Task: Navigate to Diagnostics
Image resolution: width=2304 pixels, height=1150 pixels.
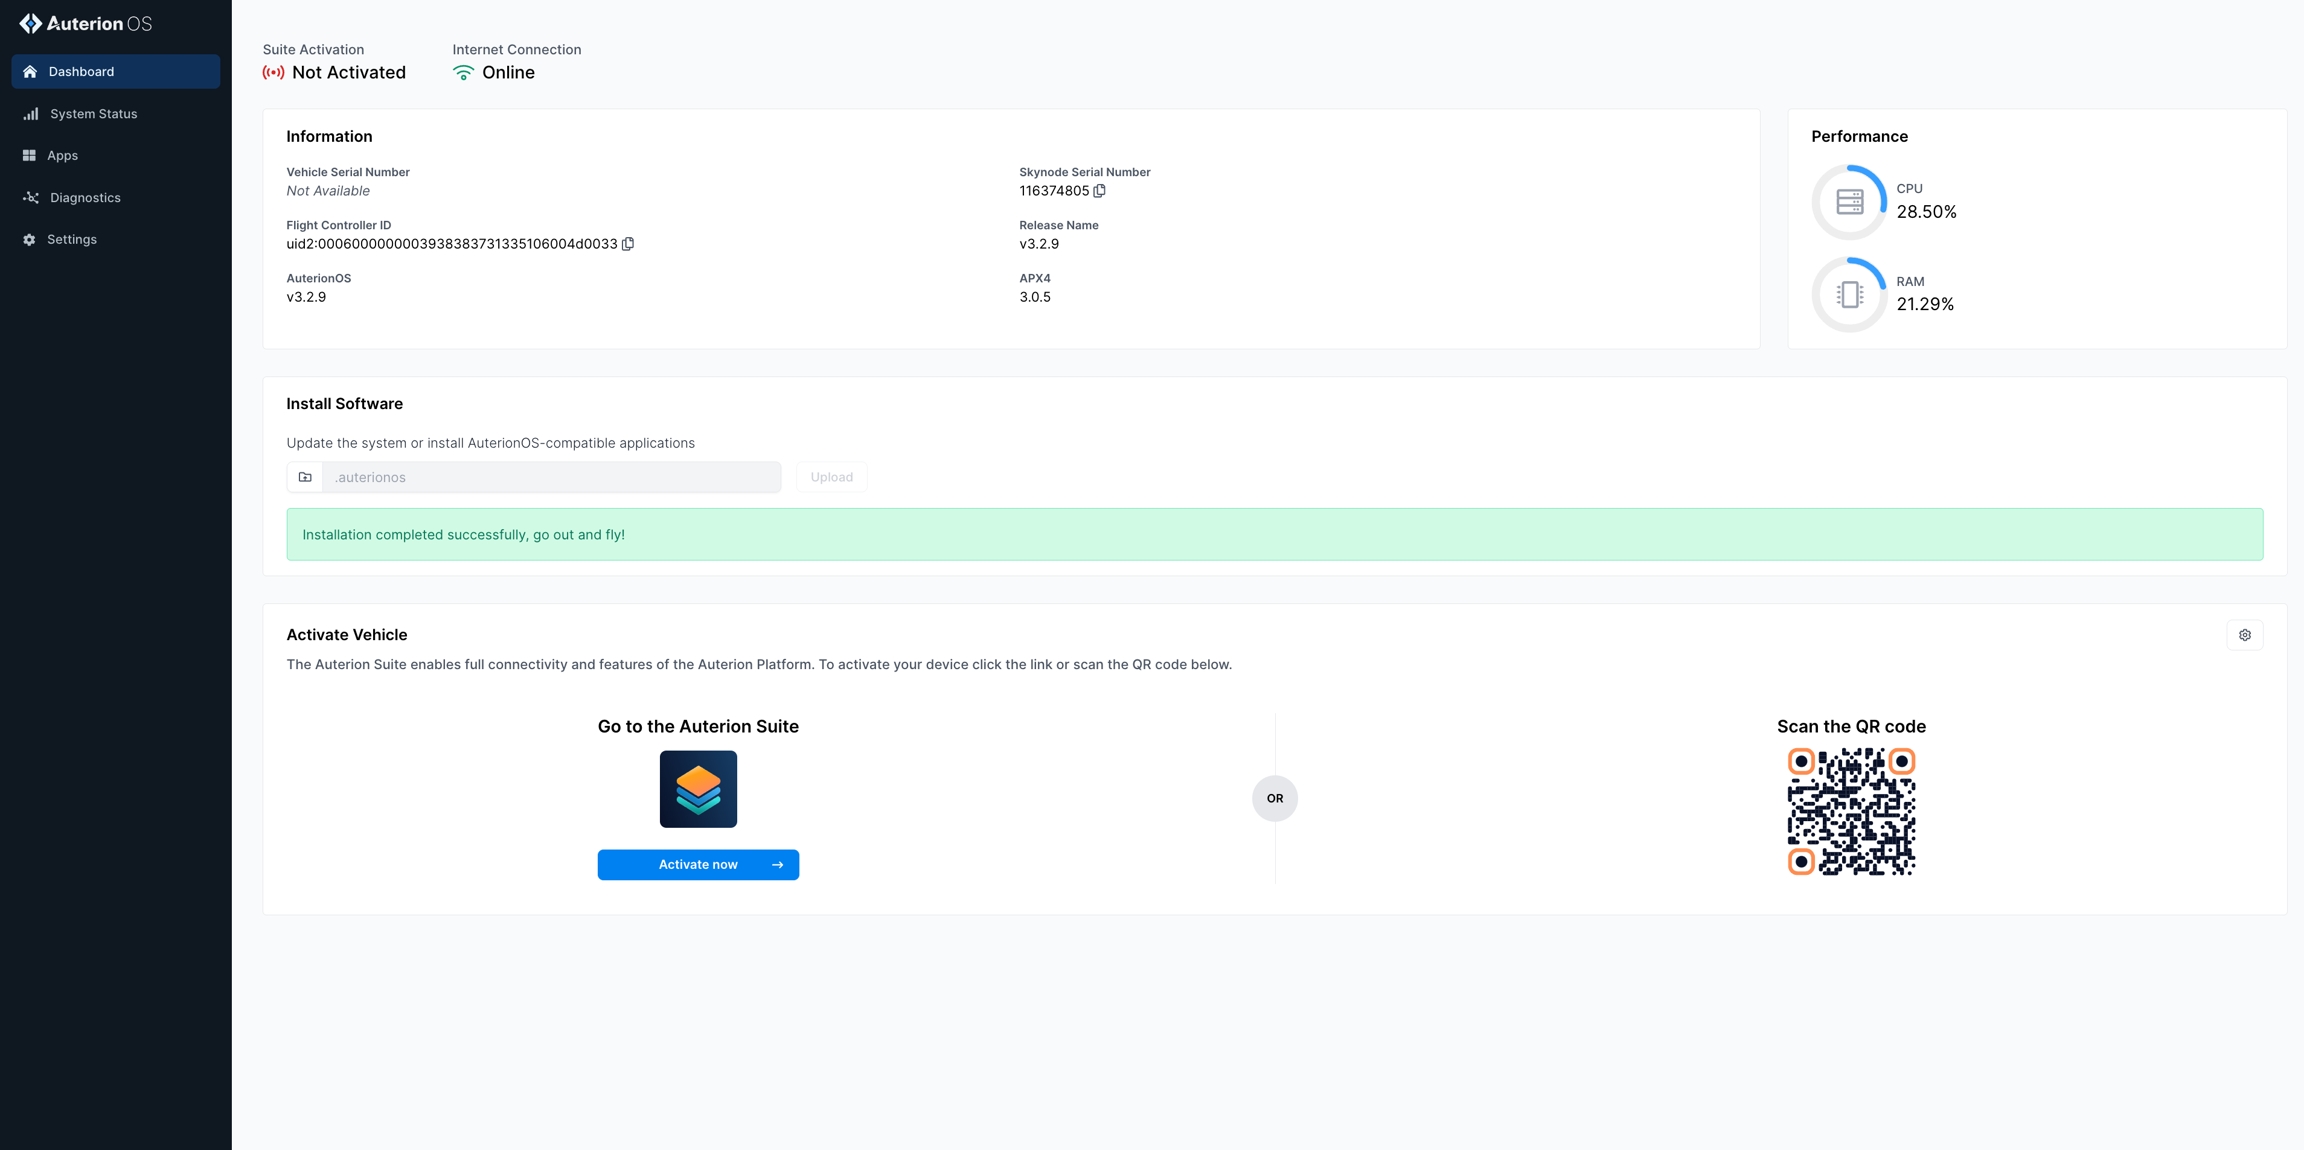Action: 85,198
